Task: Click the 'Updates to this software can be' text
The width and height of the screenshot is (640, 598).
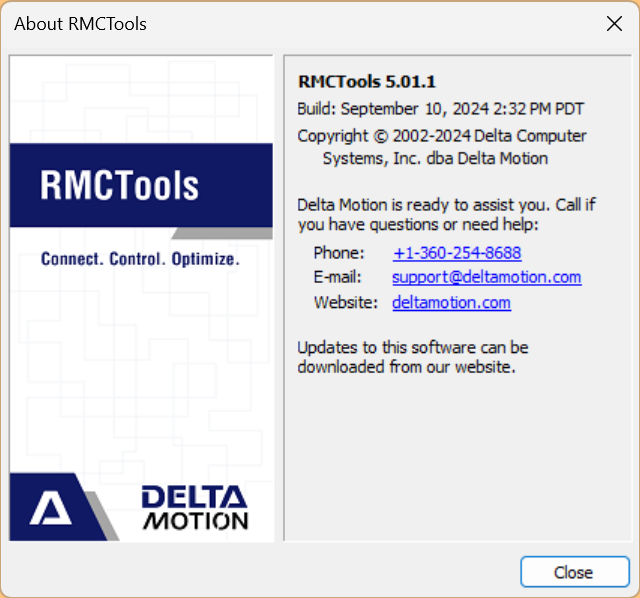Action: (x=413, y=348)
